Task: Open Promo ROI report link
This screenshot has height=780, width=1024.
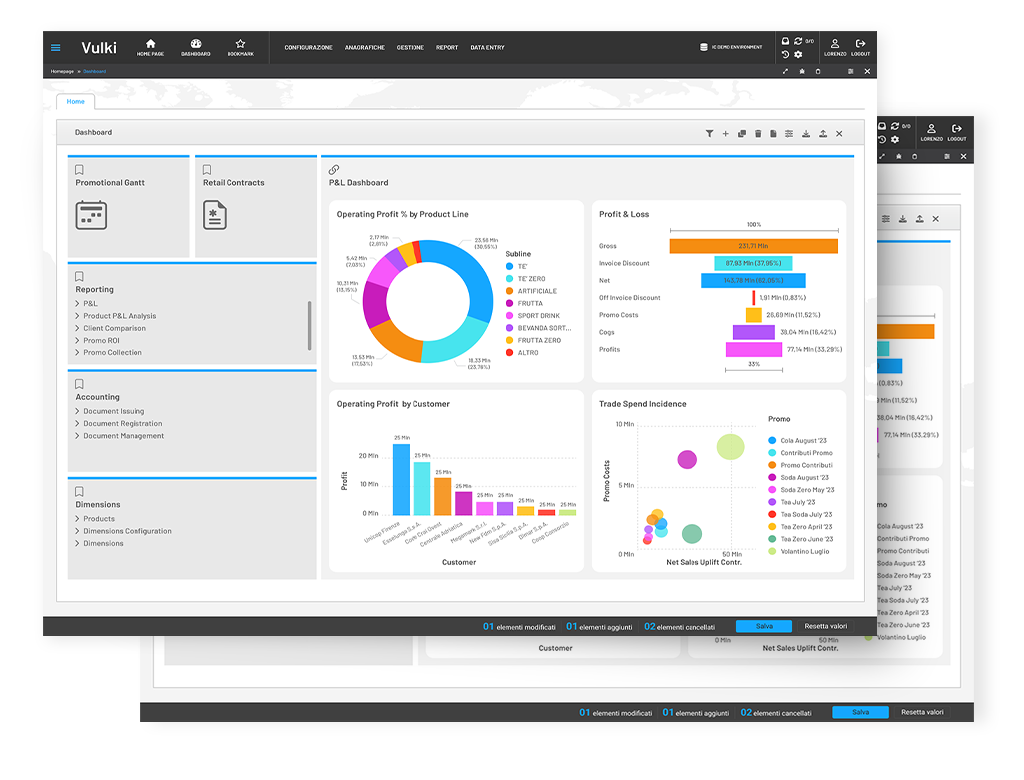Action: click(101, 340)
